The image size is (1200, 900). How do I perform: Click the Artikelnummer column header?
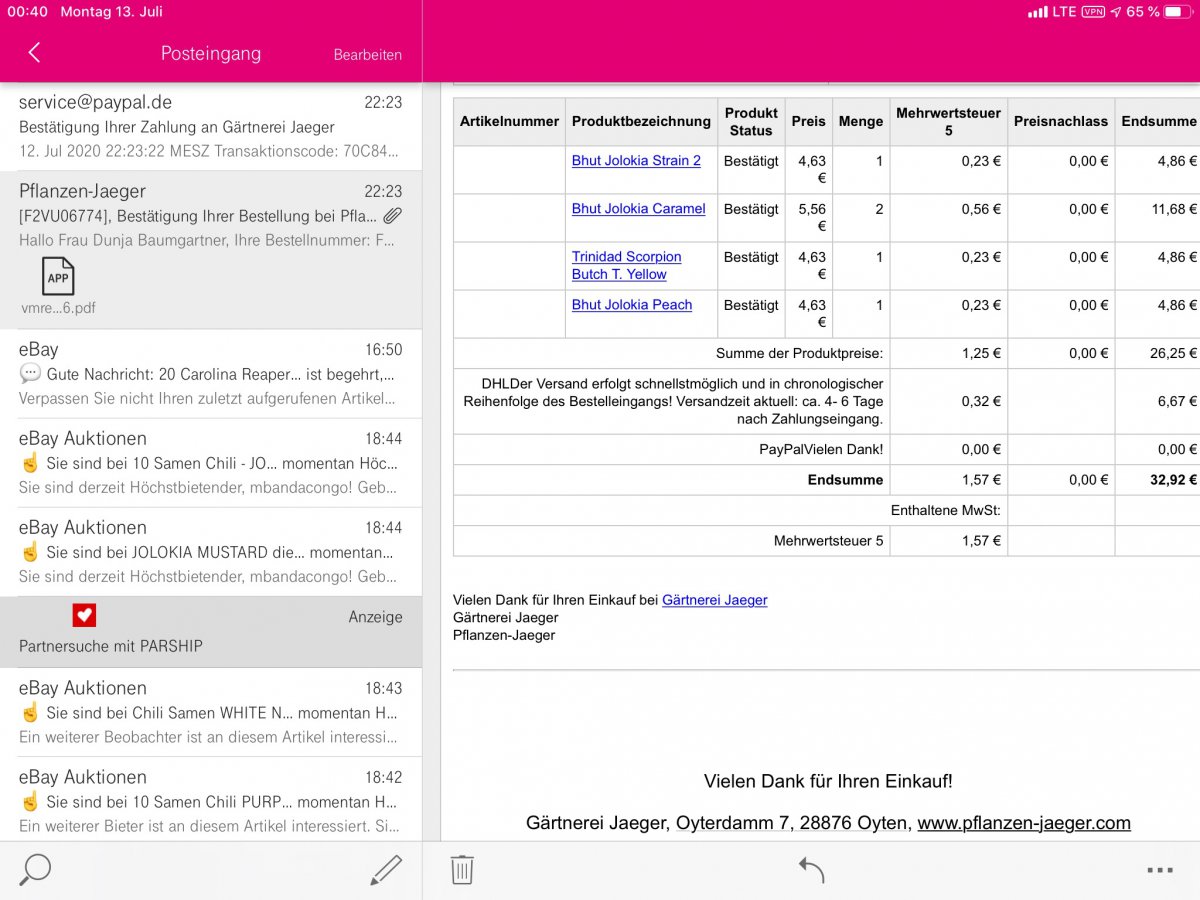[x=509, y=121]
